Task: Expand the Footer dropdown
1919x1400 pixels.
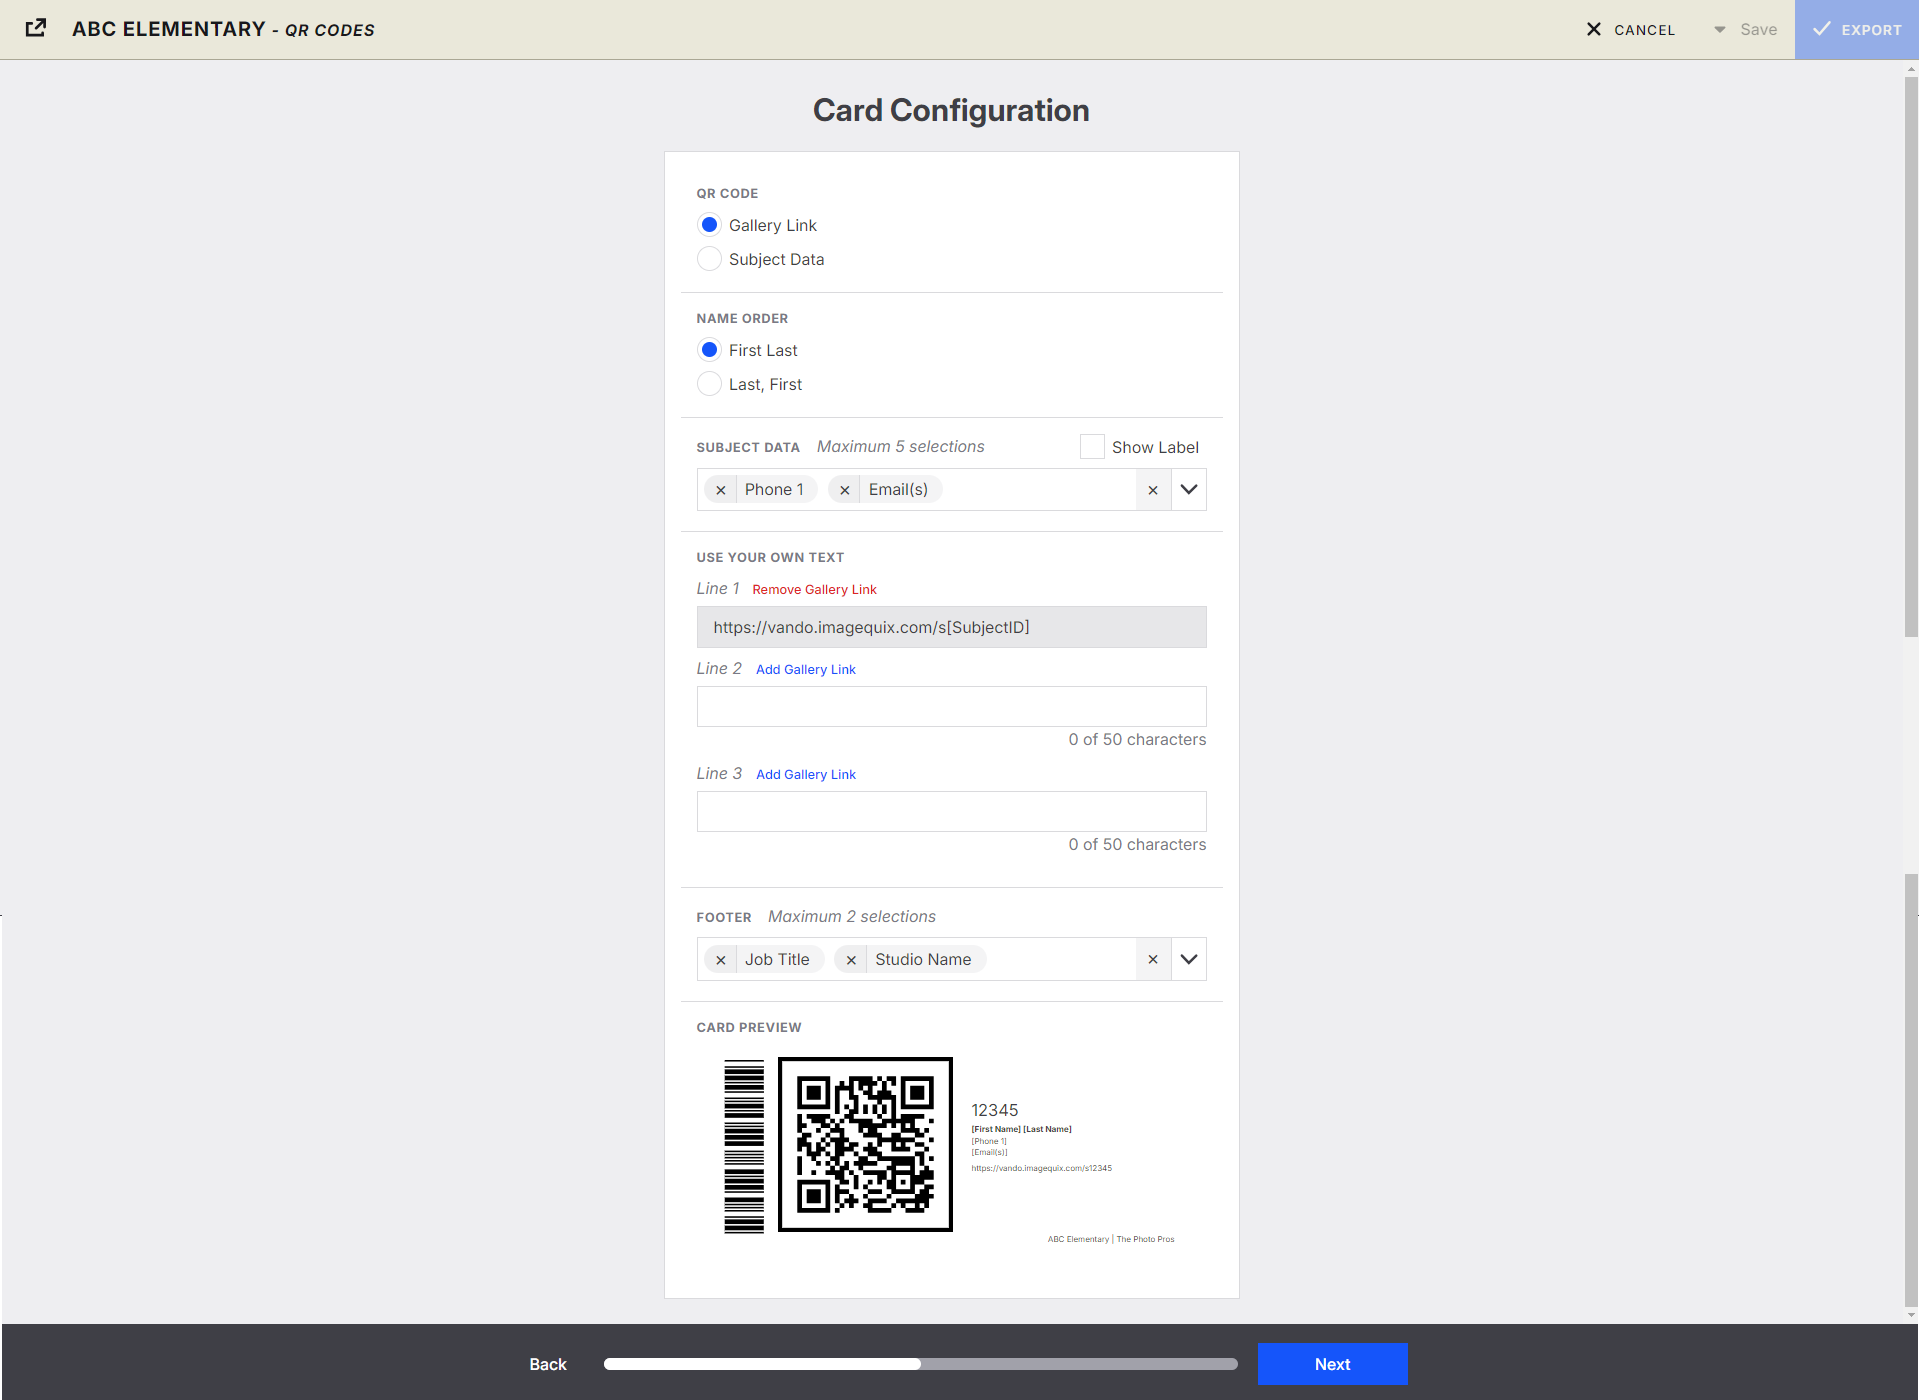Action: pos(1189,960)
